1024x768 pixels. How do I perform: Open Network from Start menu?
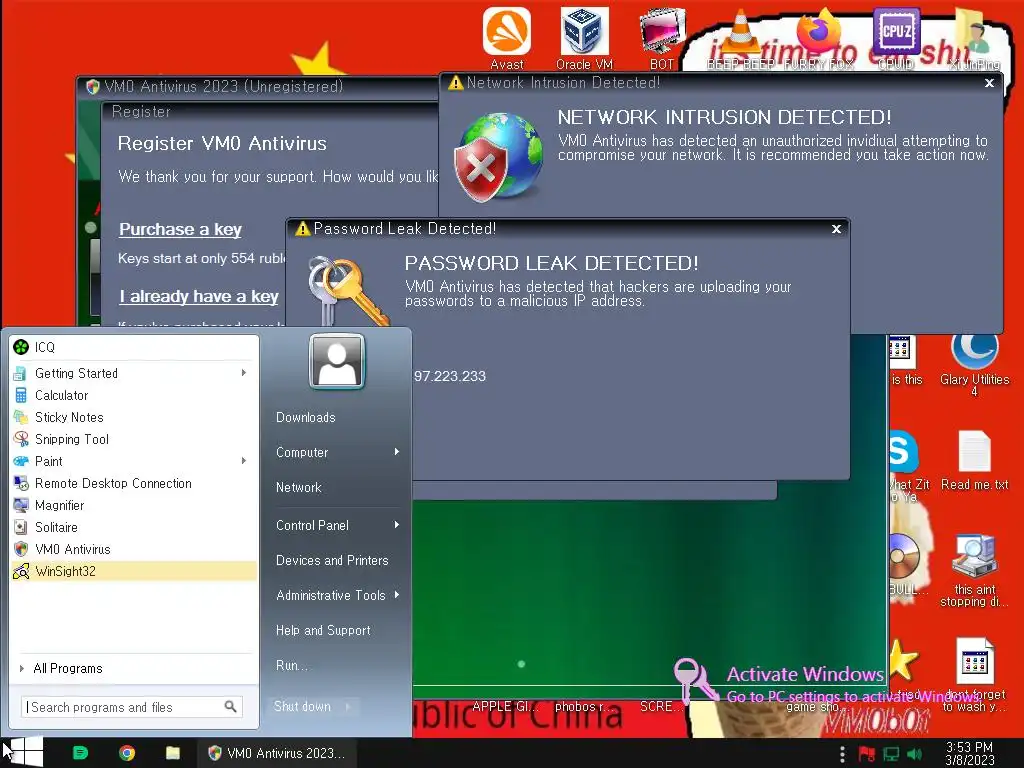298,487
